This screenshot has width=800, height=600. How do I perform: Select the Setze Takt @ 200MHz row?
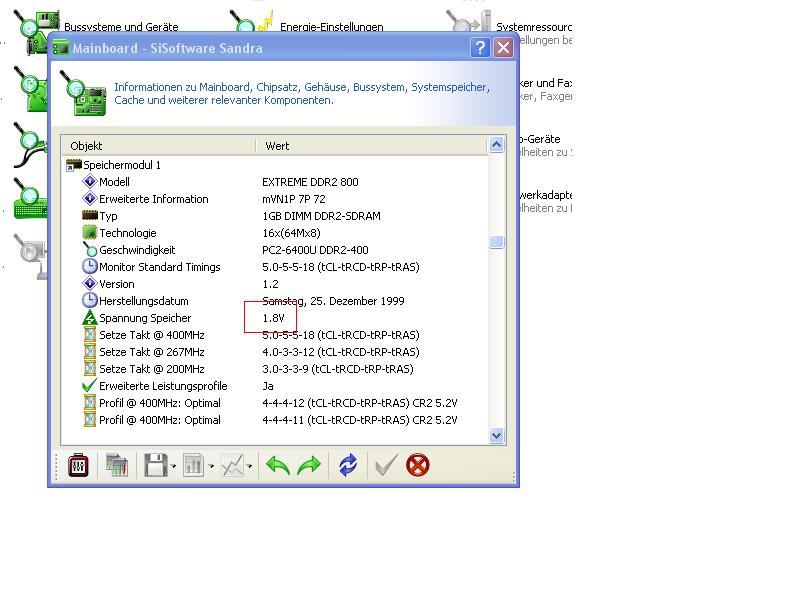pos(274,369)
